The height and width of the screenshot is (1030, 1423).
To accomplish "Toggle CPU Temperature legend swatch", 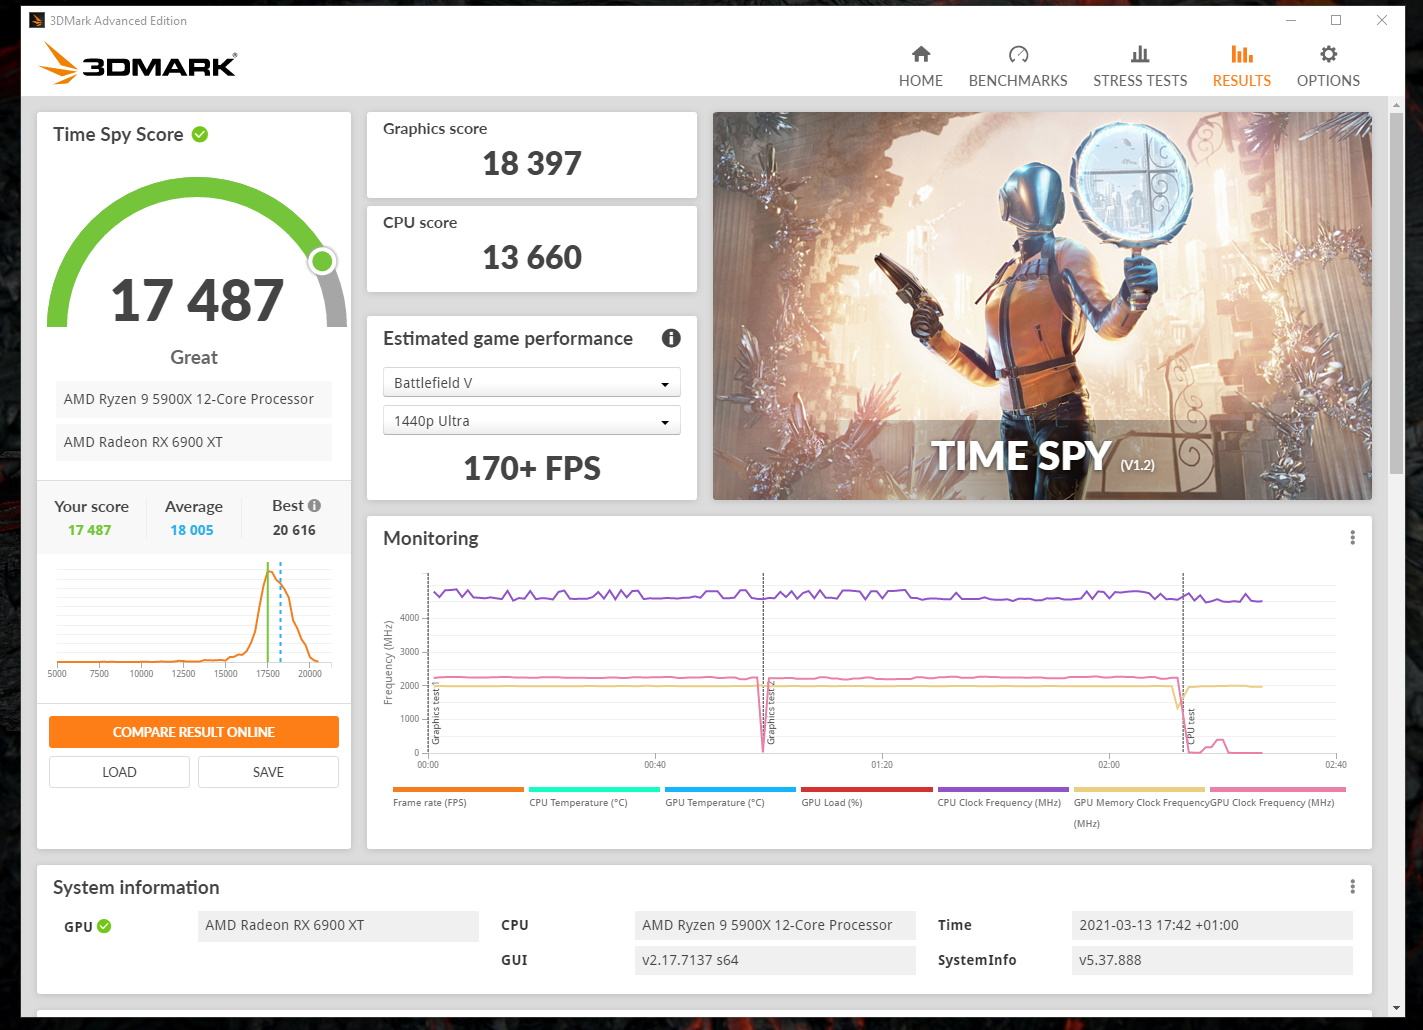I will coord(594,789).
